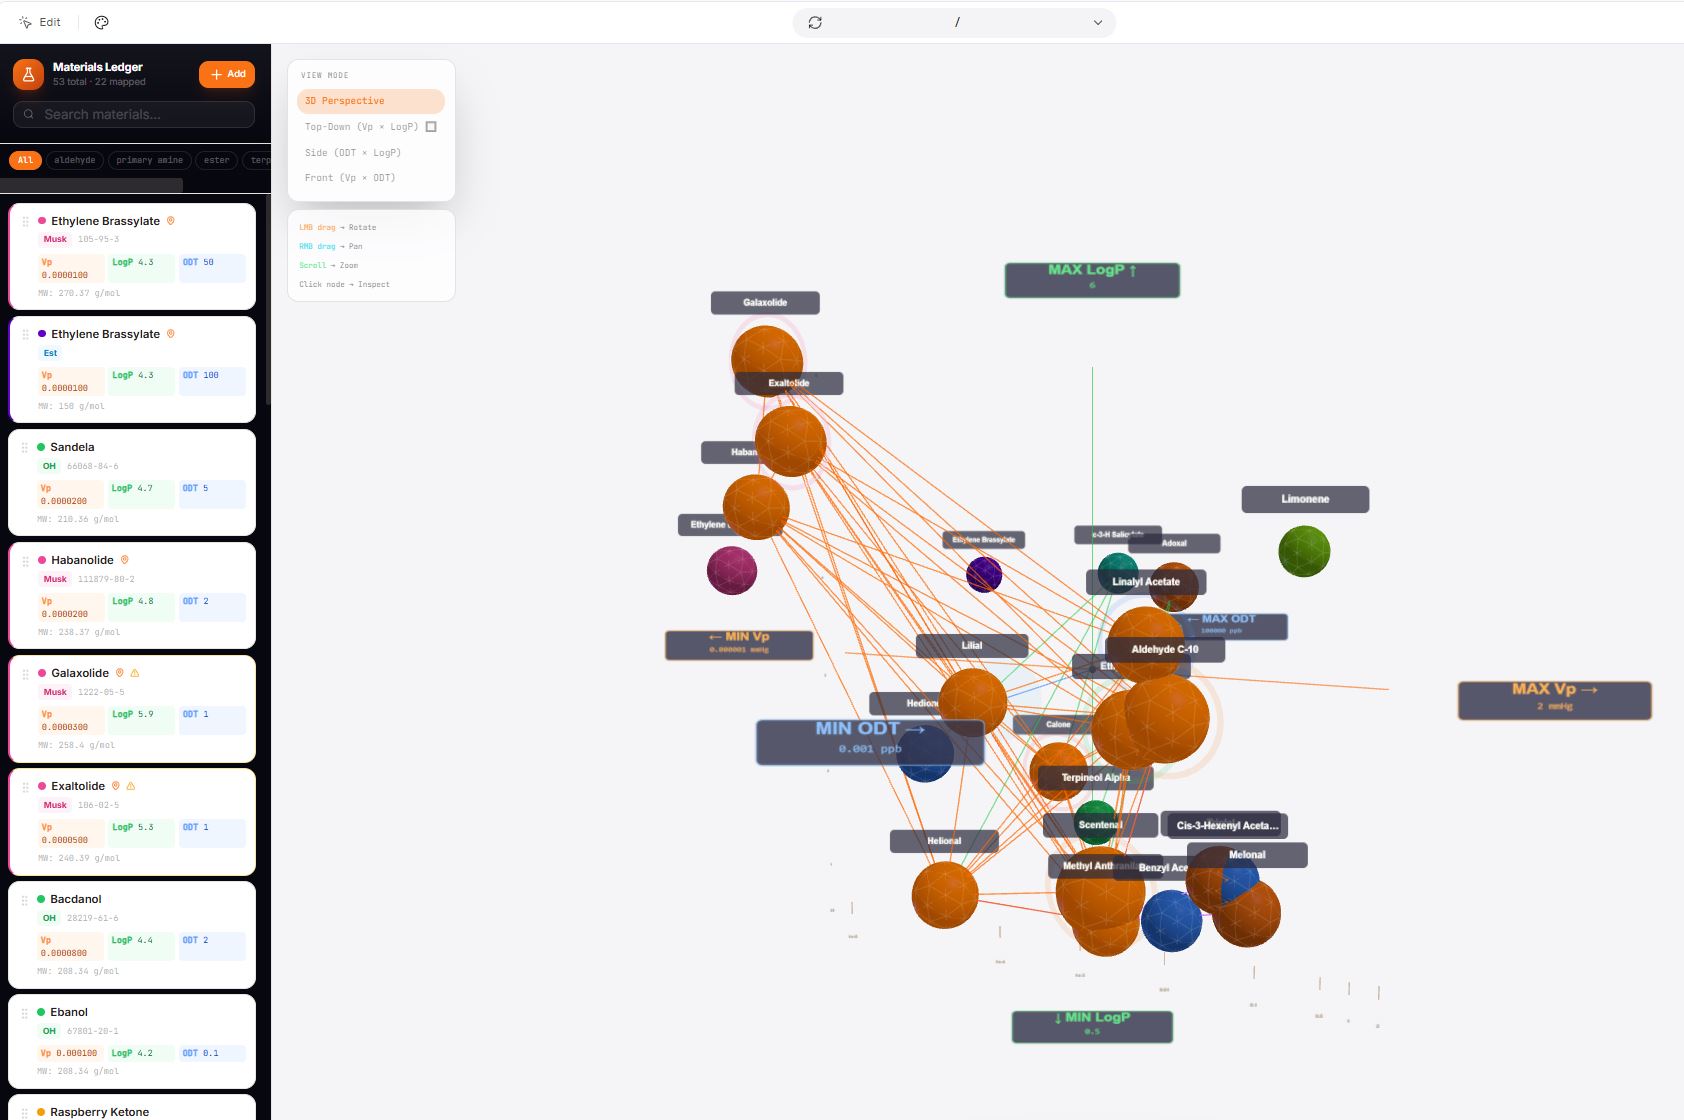The width and height of the screenshot is (1684, 1120).
Task: Switch to Side (ODT × LogP) view
Action: point(371,153)
